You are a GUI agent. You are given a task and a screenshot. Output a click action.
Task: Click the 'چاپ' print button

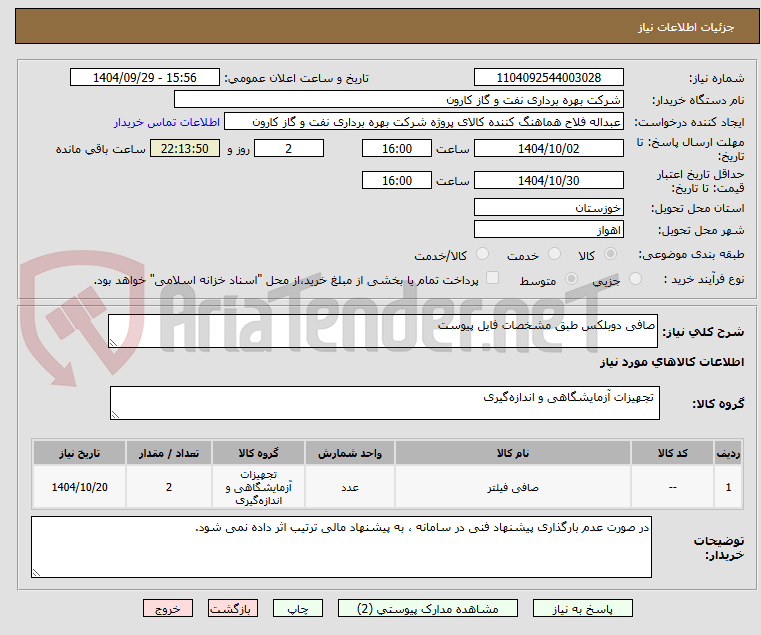[298, 608]
